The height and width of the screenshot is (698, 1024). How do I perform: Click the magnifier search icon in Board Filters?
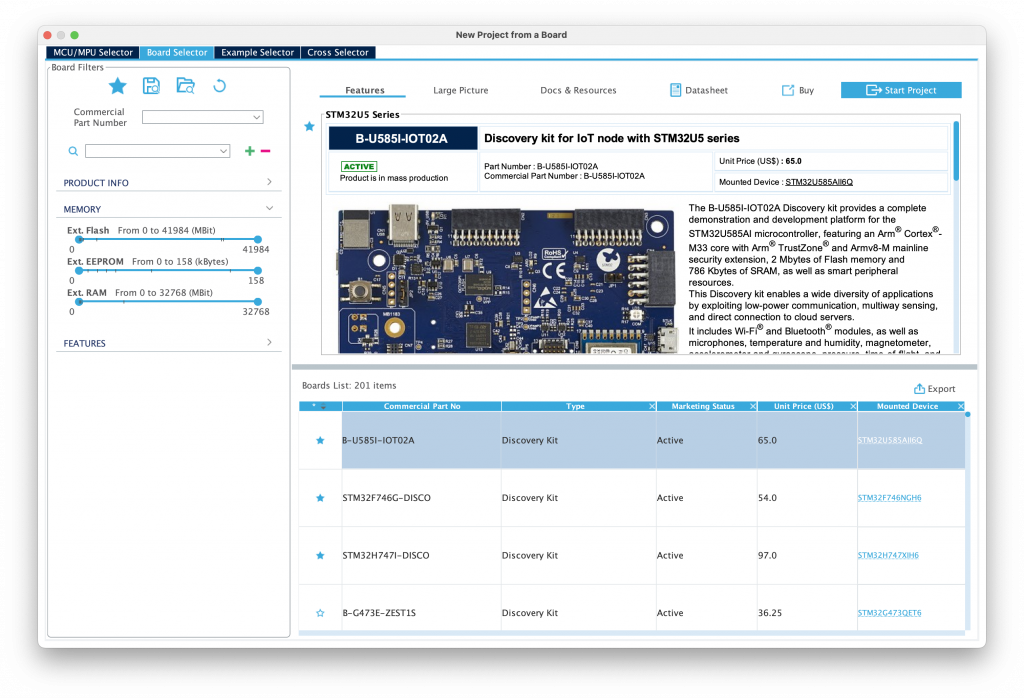click(73, 151)
